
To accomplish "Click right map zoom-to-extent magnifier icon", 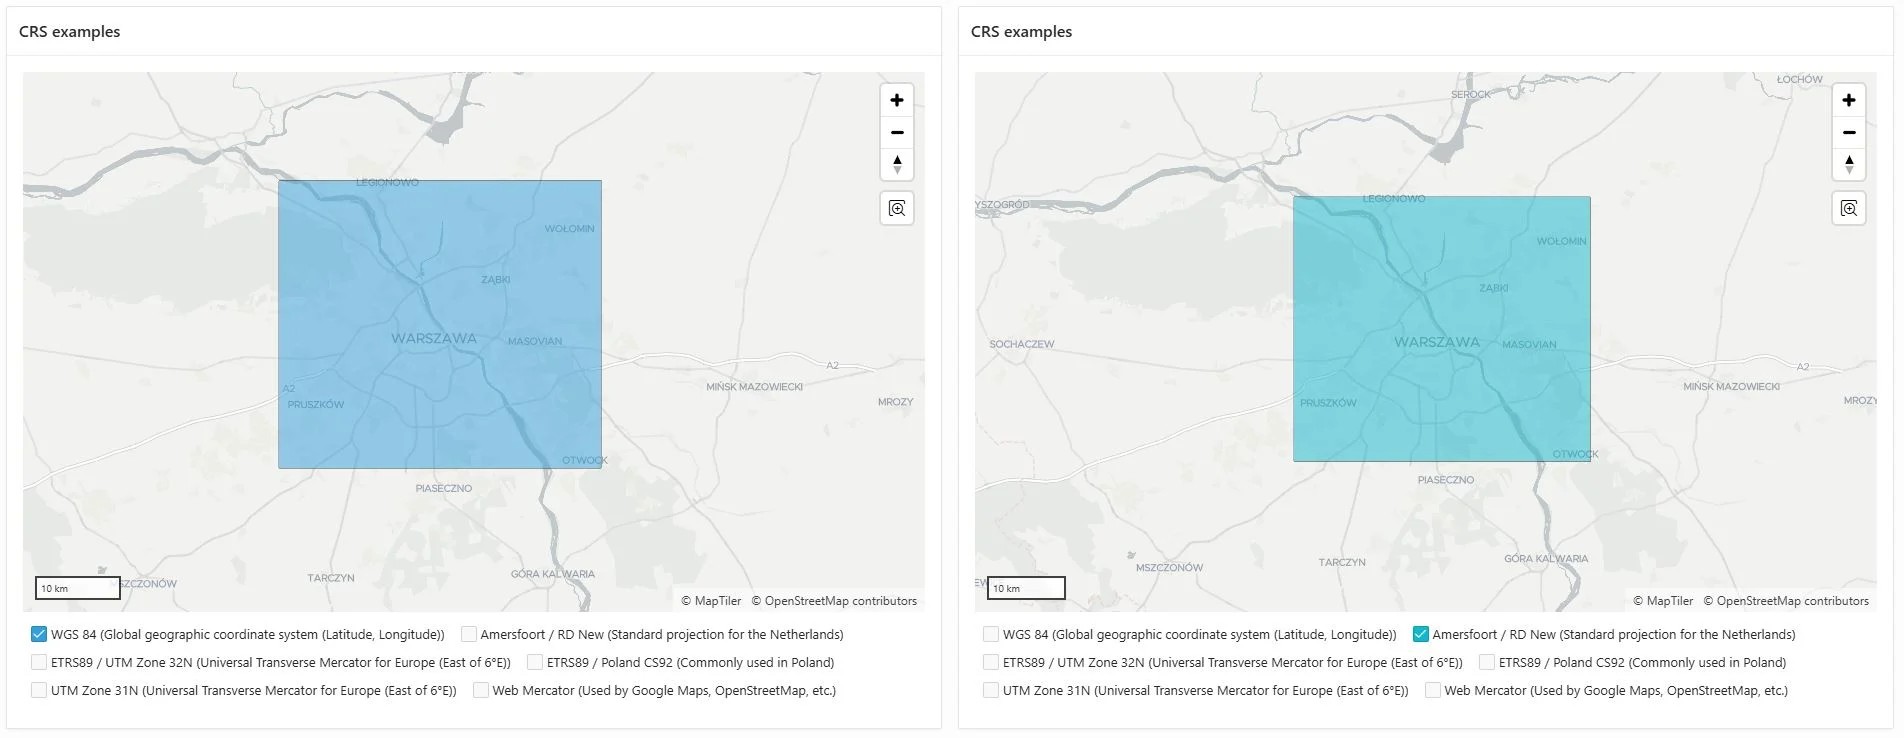I will coord(1849,209).
